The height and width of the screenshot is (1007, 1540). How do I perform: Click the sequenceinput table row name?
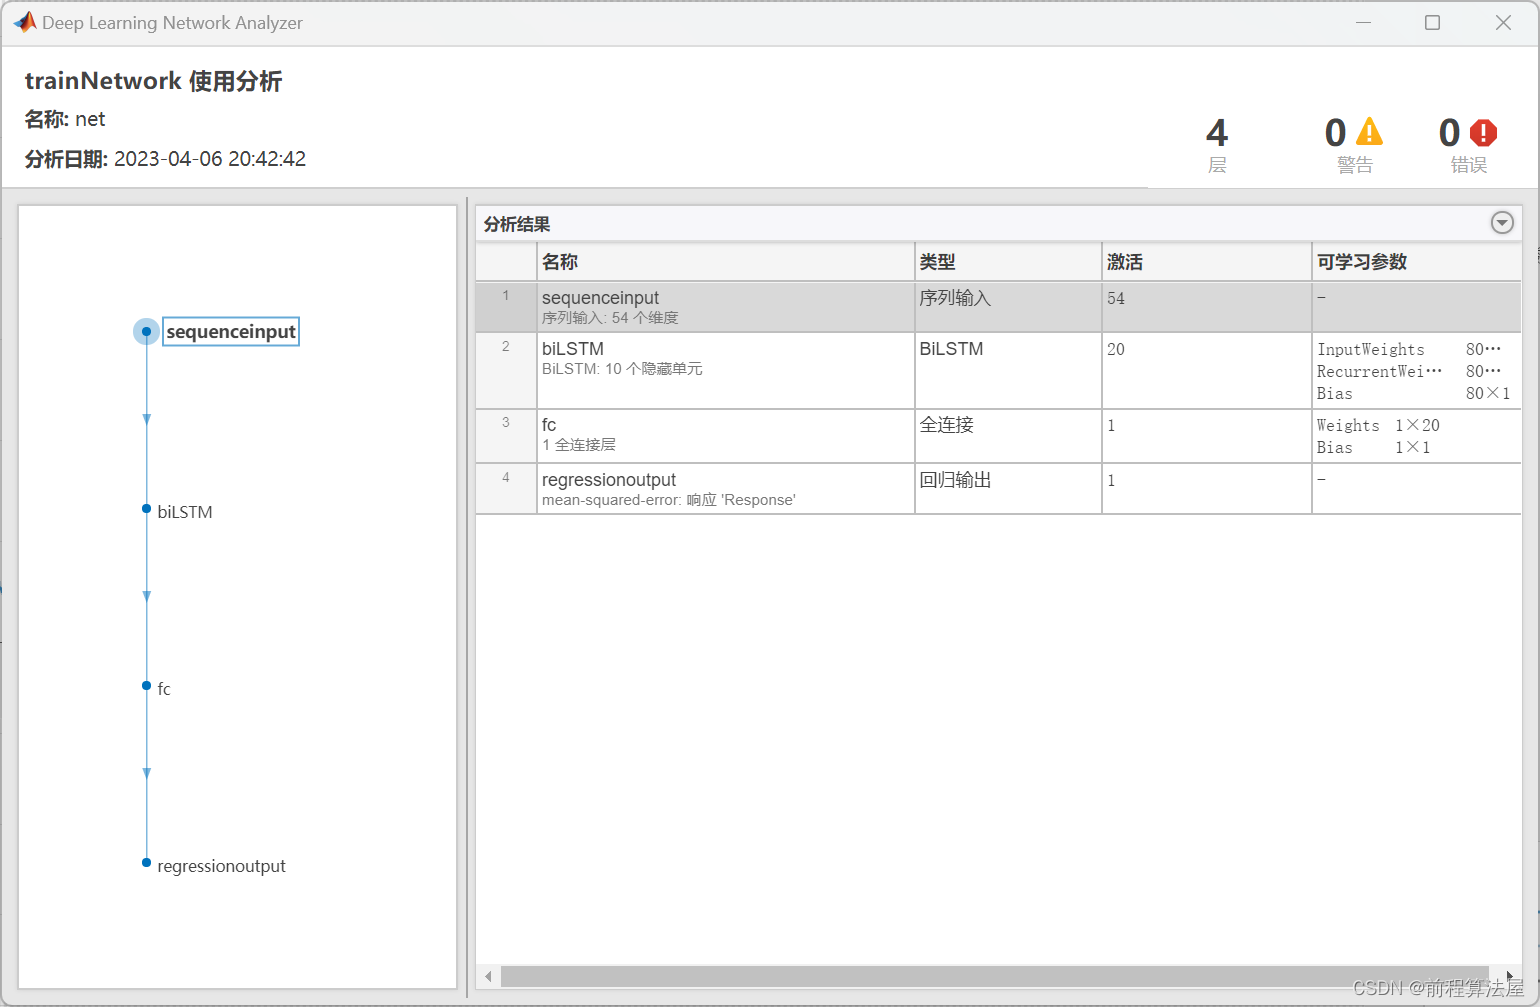click(600, 298)
